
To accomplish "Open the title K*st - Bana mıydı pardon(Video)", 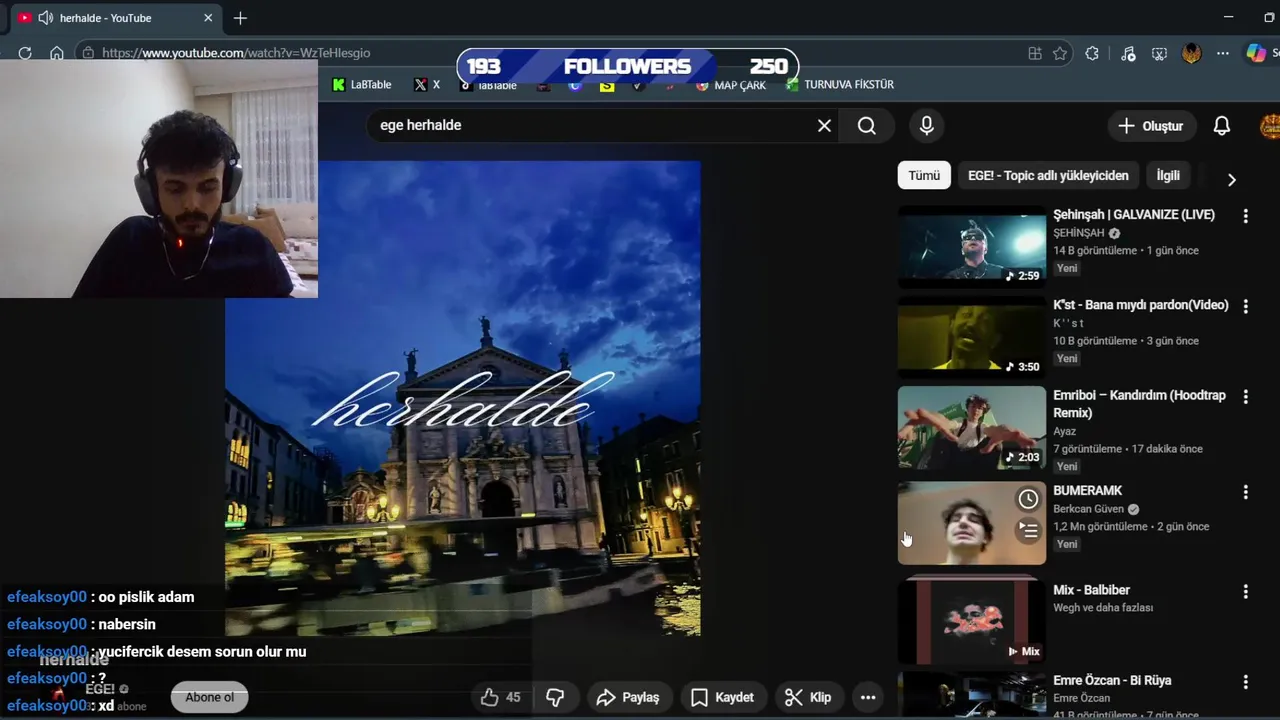I will pyautogui.click(x=1141, y=305).
